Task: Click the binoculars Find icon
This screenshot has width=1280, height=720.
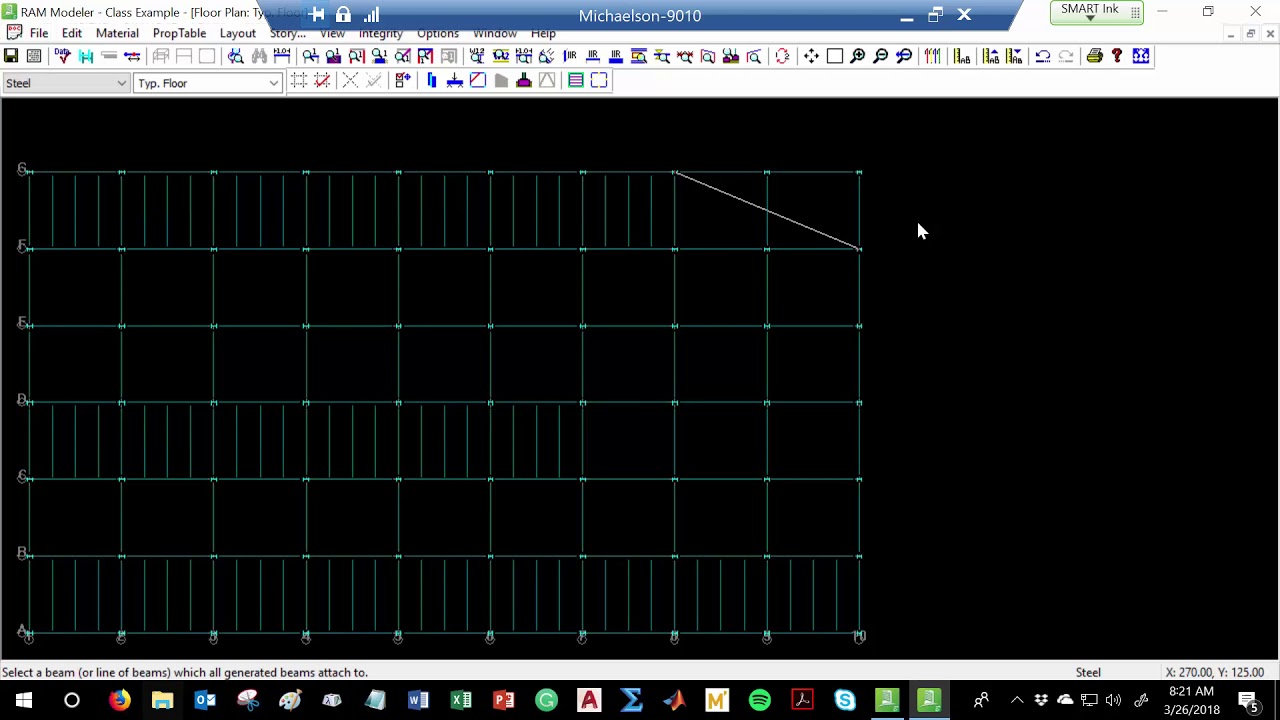Action: (x=259, y=56)
